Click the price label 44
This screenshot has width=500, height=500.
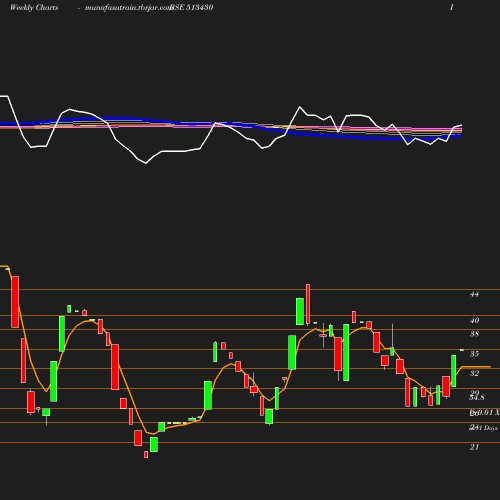pos(474,294)
